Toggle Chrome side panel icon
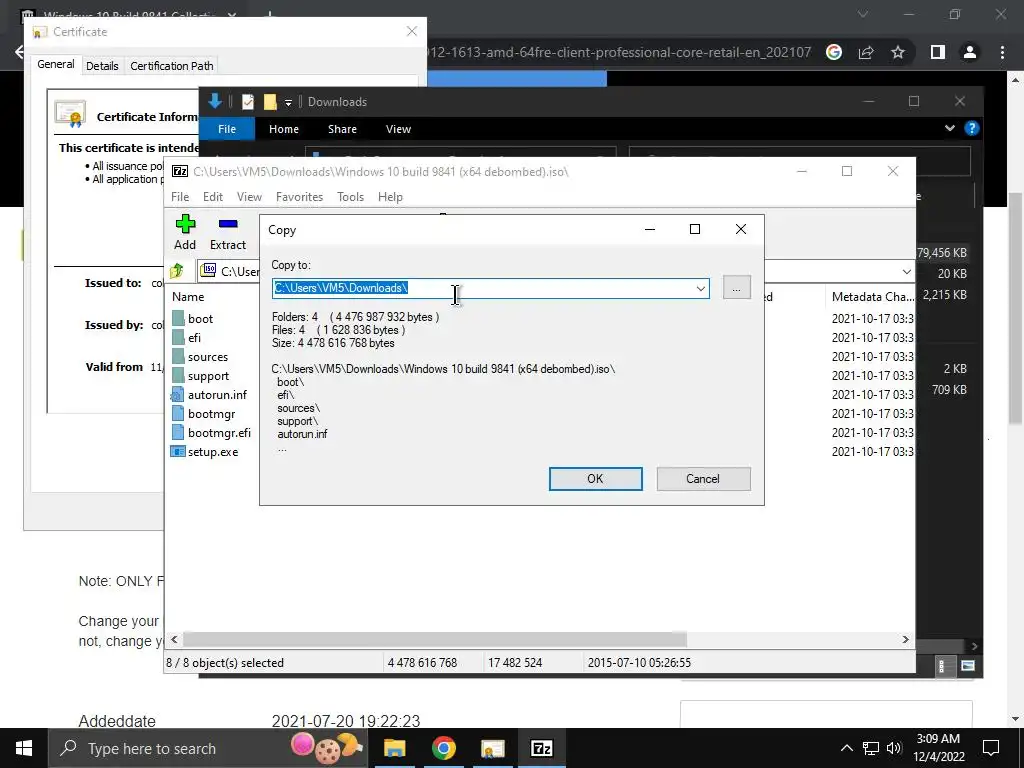The image size is (1024, 768). tap(938, 52)
